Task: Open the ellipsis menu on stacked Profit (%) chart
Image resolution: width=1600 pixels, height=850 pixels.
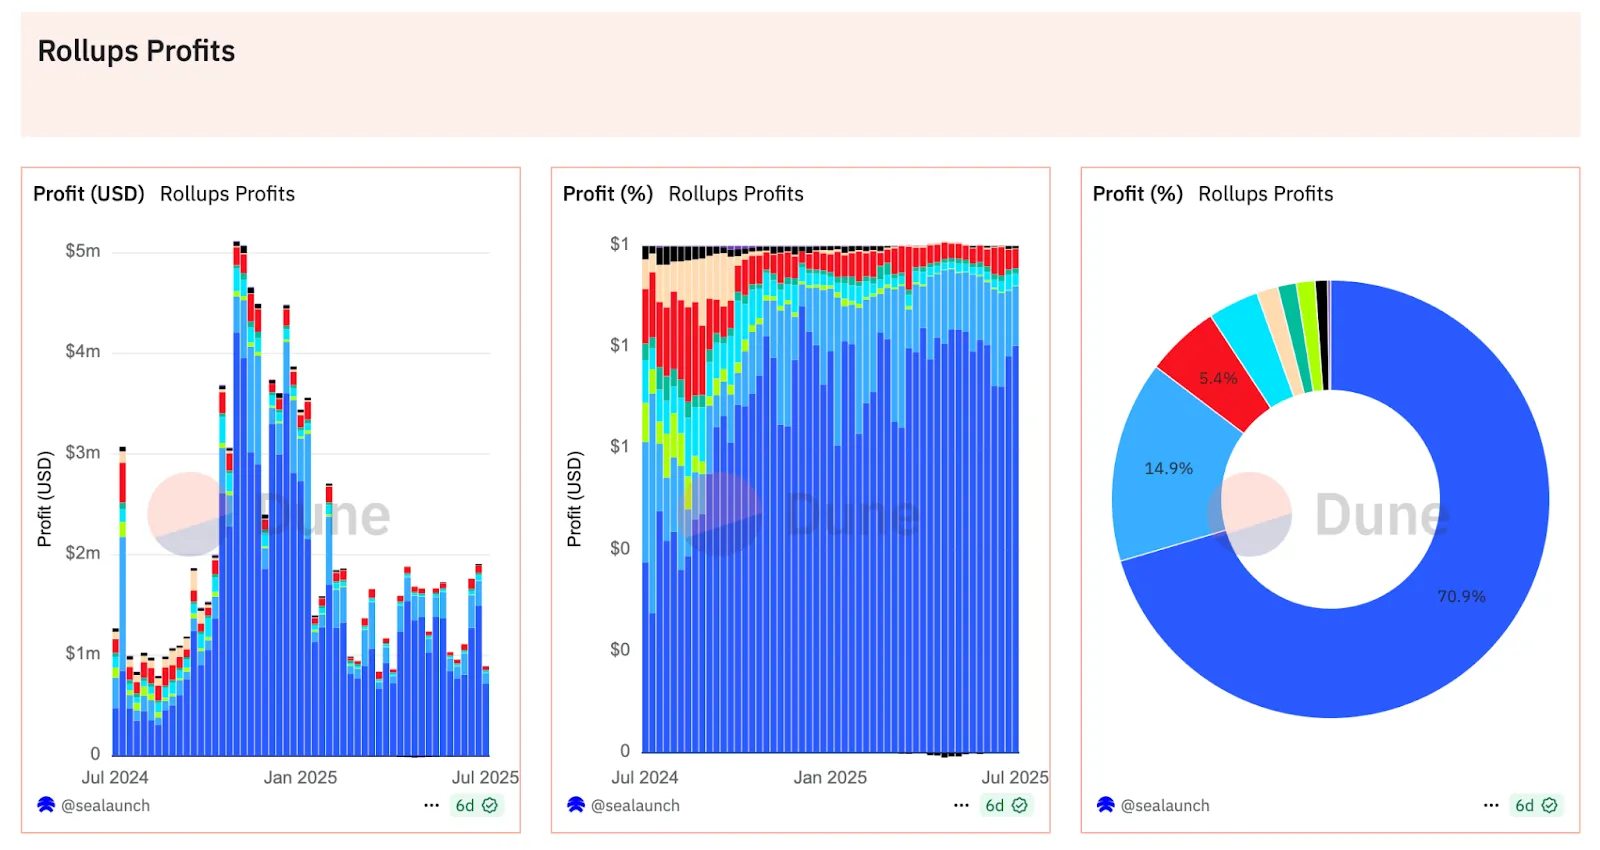Action: coord(961,805)
